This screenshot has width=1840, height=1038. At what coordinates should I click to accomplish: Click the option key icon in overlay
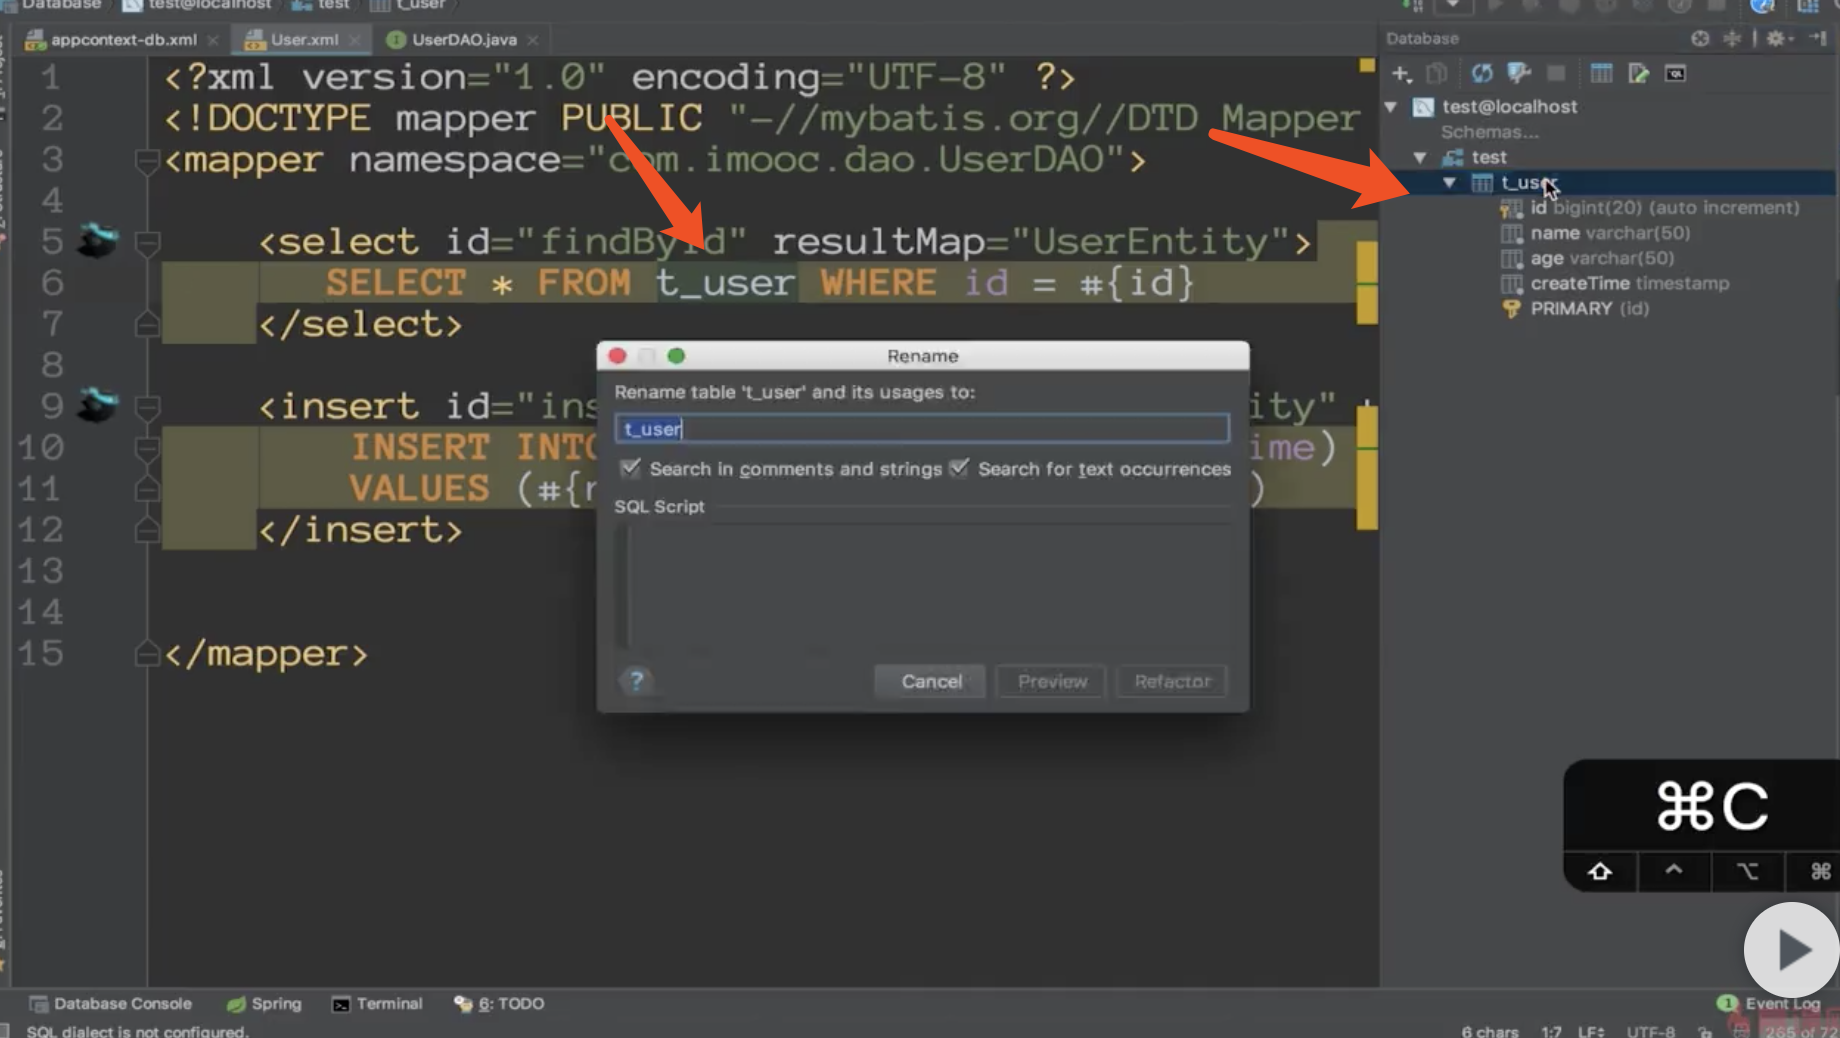pyautogui.click(x=1747, y=872)
